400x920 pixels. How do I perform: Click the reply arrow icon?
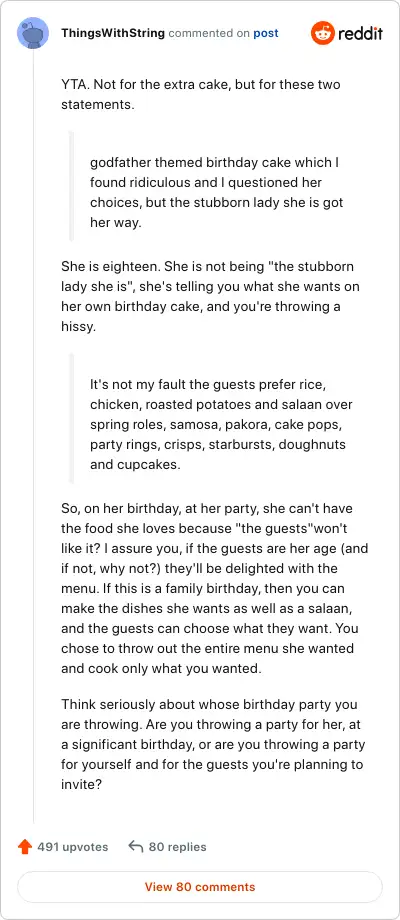click(x=135, y=847)
